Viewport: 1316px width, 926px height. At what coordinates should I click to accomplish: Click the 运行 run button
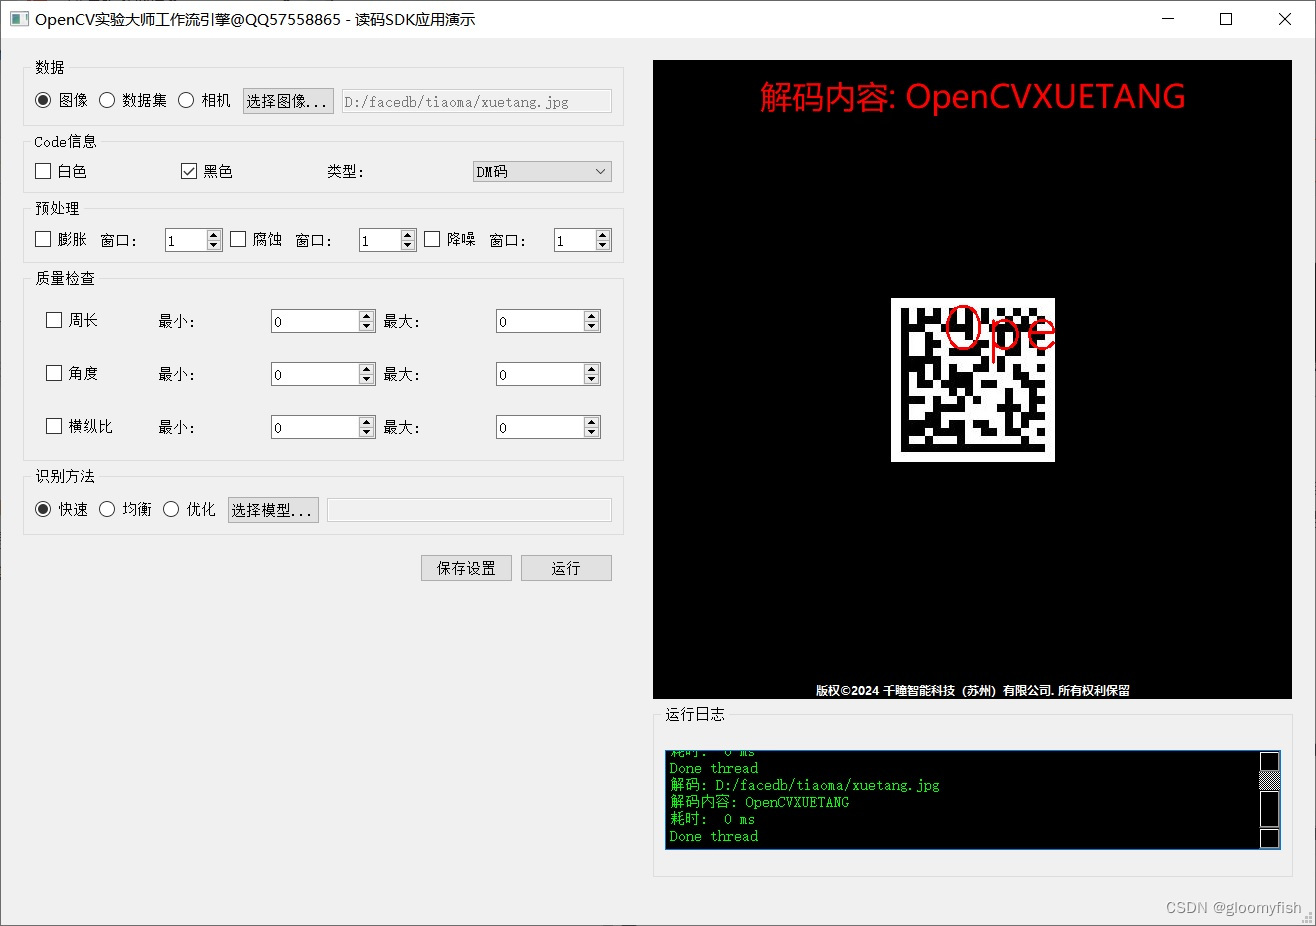(566, 567)
